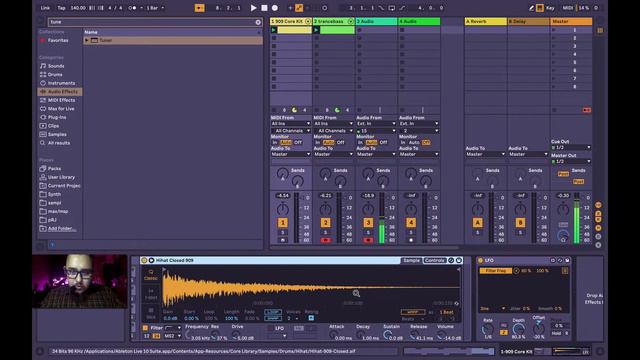Stop playback with the Stop button

click(264, 8)
